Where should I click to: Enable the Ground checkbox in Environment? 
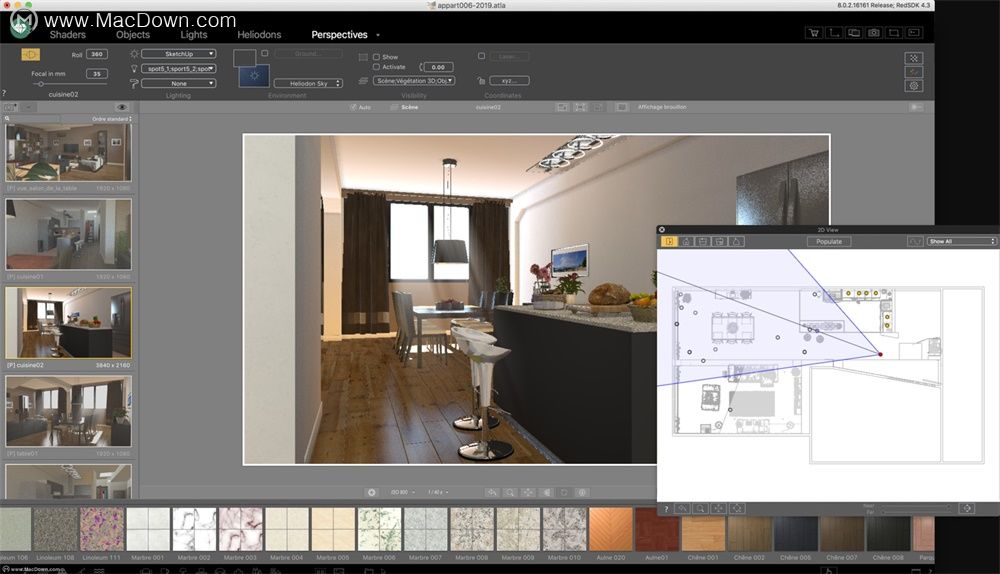coord(265,54)
